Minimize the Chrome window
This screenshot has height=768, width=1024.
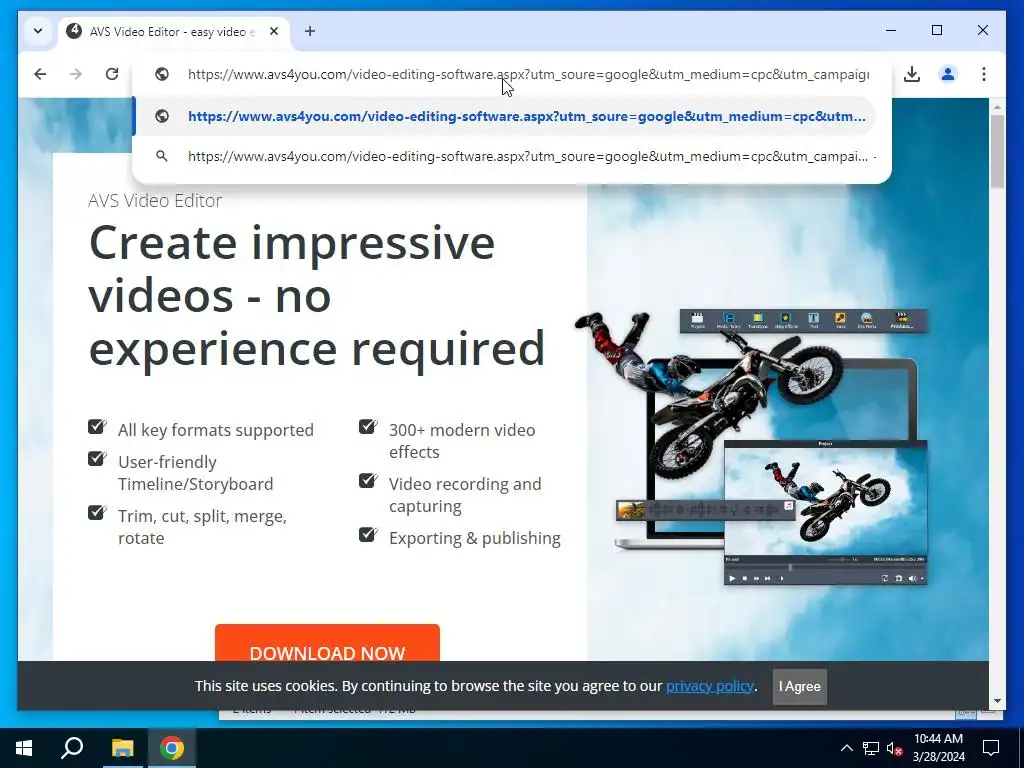point(891,30)
